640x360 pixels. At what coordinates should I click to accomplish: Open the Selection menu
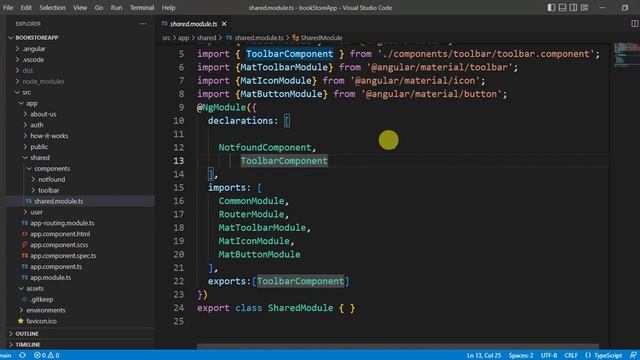[52, 7]
